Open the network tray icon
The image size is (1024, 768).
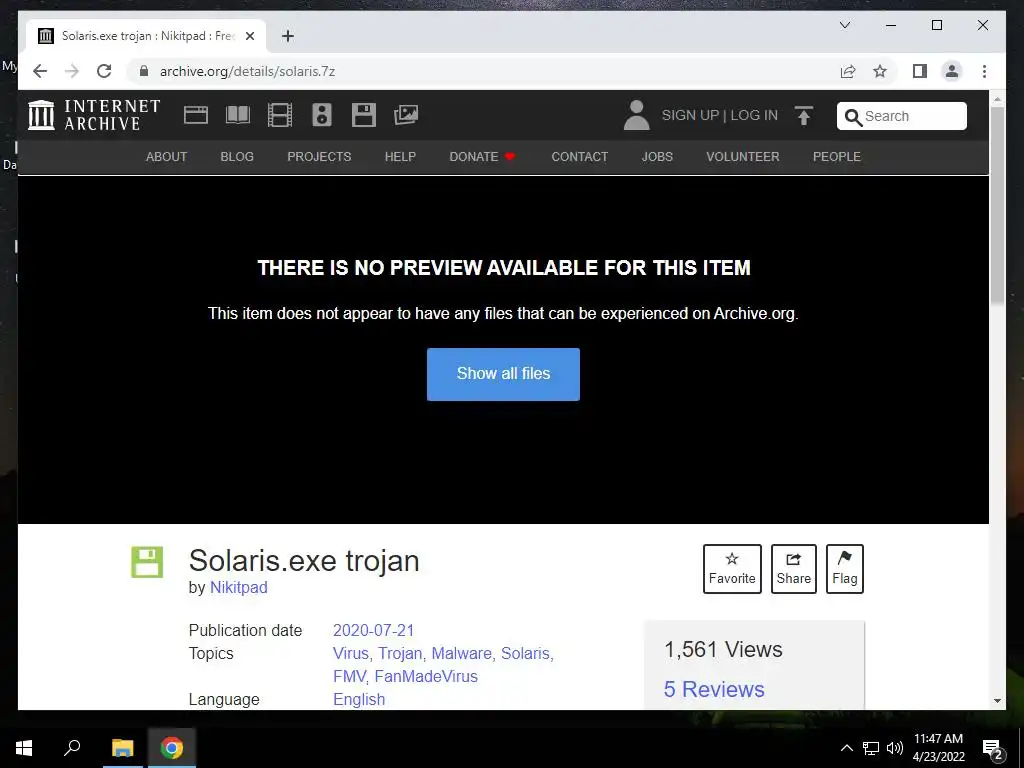point(871,748)
